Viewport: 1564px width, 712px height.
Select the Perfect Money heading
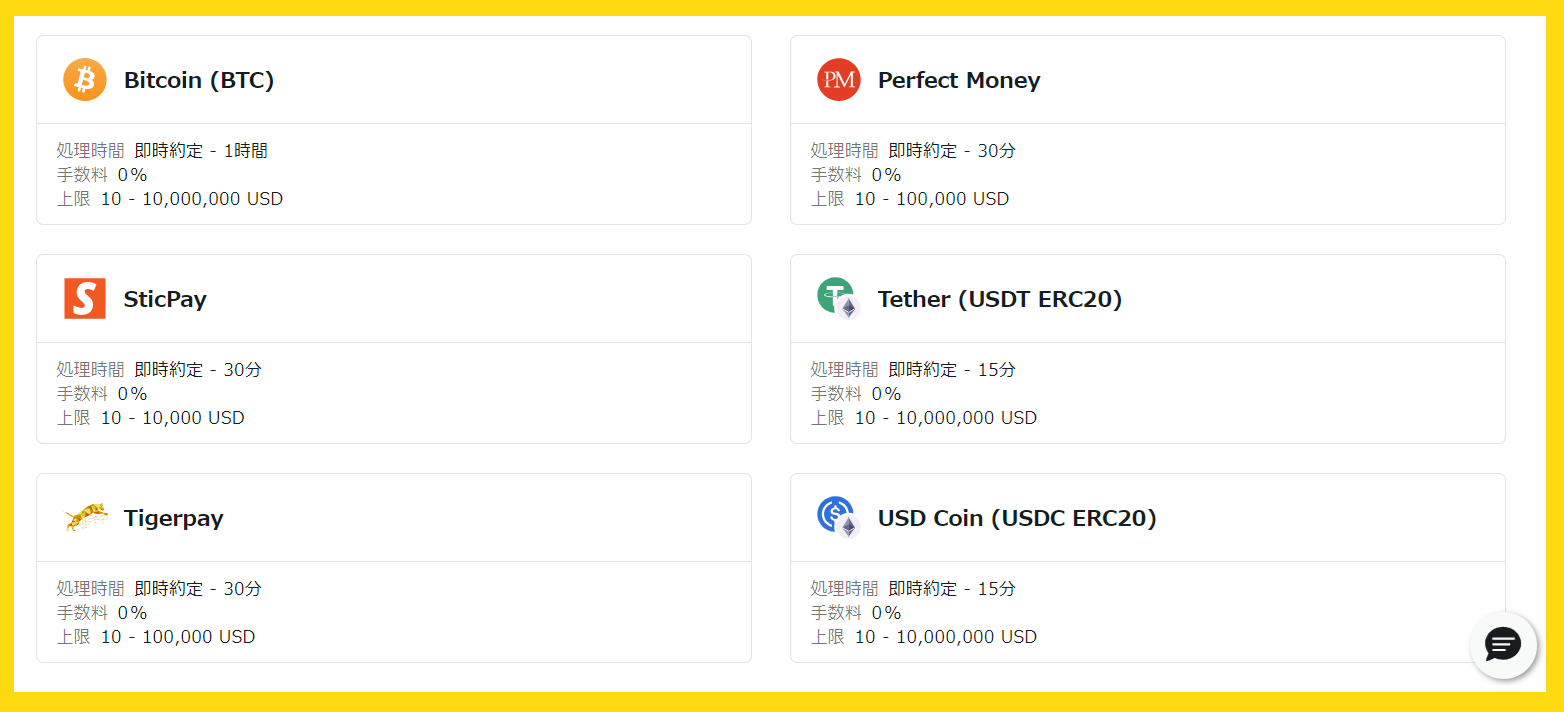tap(959, 80)
